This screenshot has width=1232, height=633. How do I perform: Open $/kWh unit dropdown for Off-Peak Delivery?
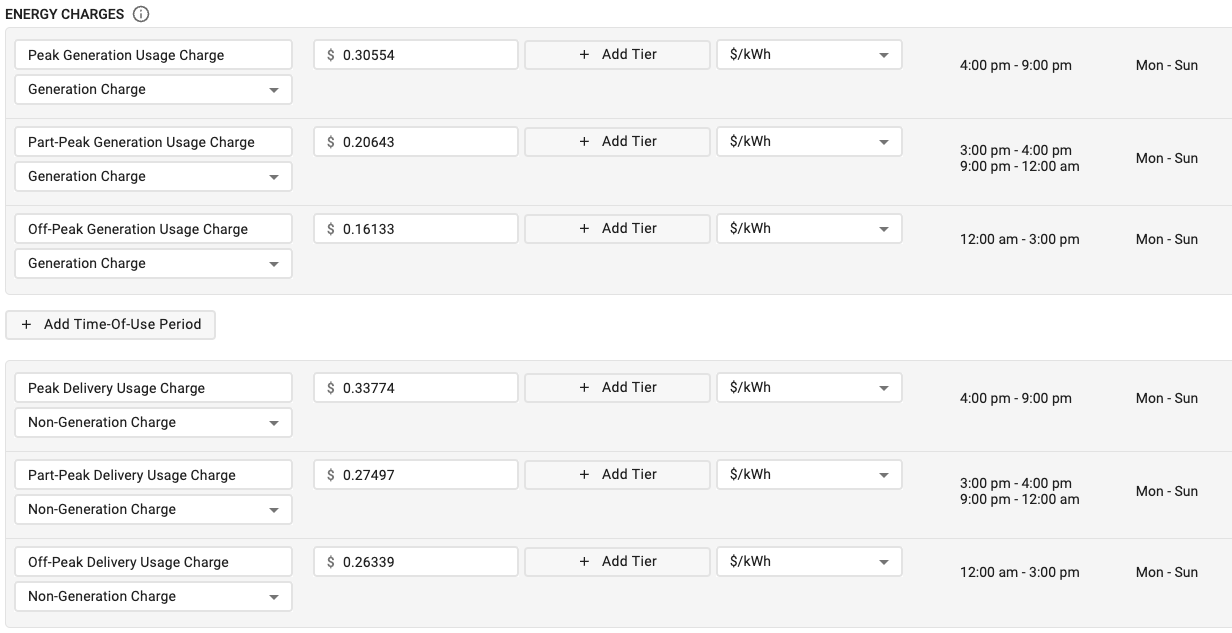(x=809, y=562)
